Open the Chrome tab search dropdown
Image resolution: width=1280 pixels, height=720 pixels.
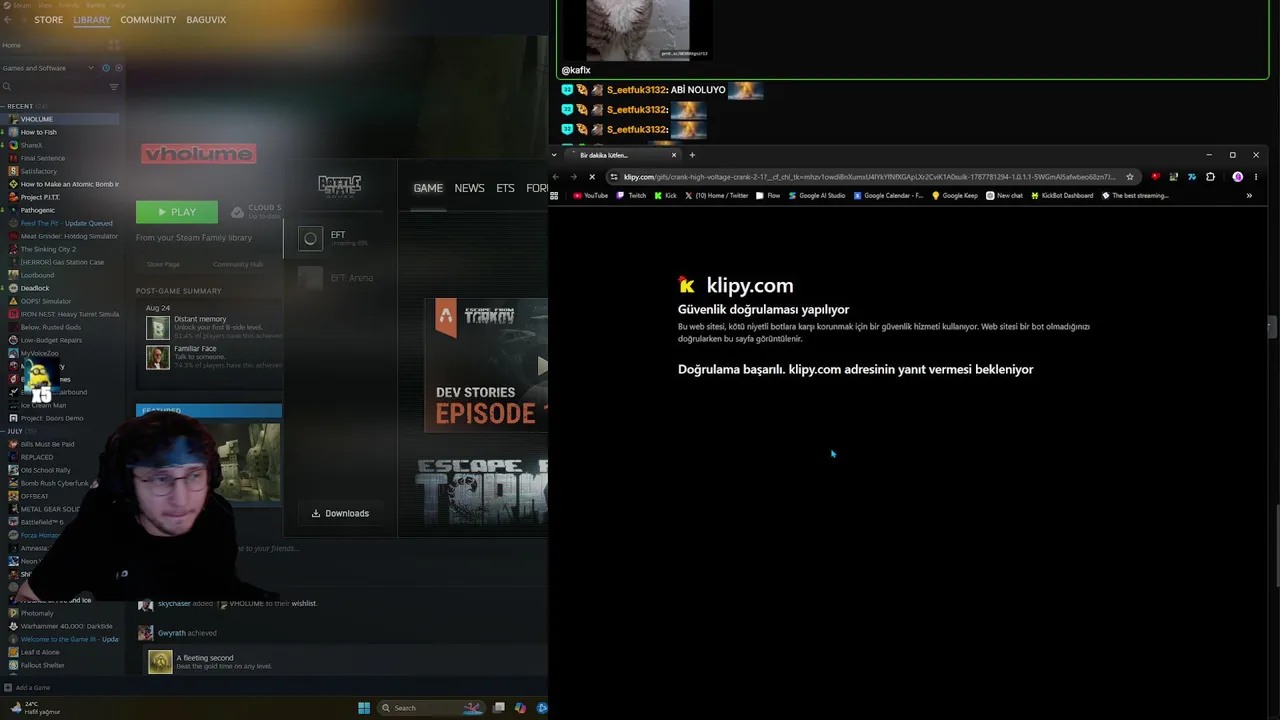(x=554, y=155)
